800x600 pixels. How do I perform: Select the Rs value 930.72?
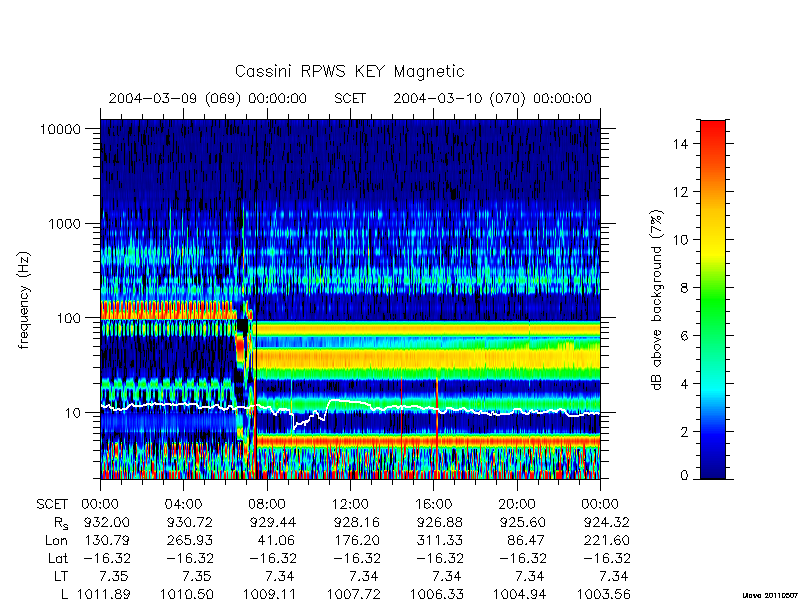coord(190,522)
